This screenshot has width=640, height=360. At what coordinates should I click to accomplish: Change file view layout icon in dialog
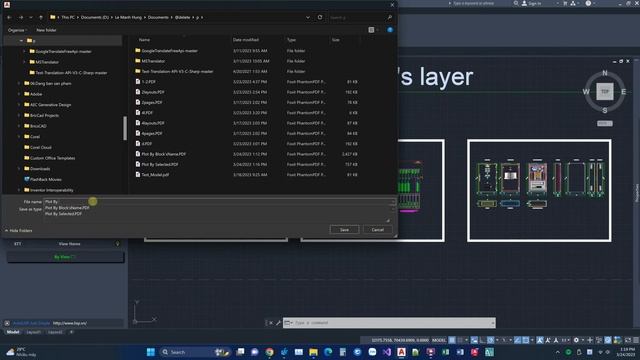[371, 30]
